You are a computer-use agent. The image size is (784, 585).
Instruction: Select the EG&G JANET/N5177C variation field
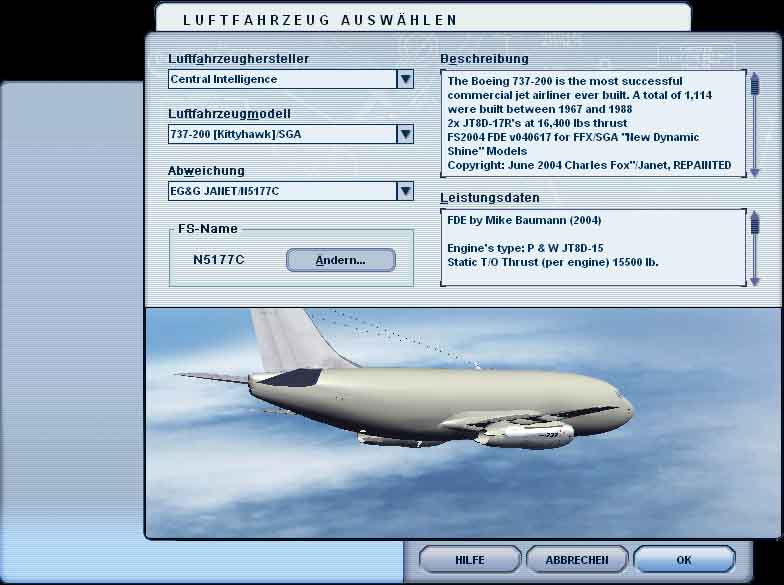click(x=283, y=191)
